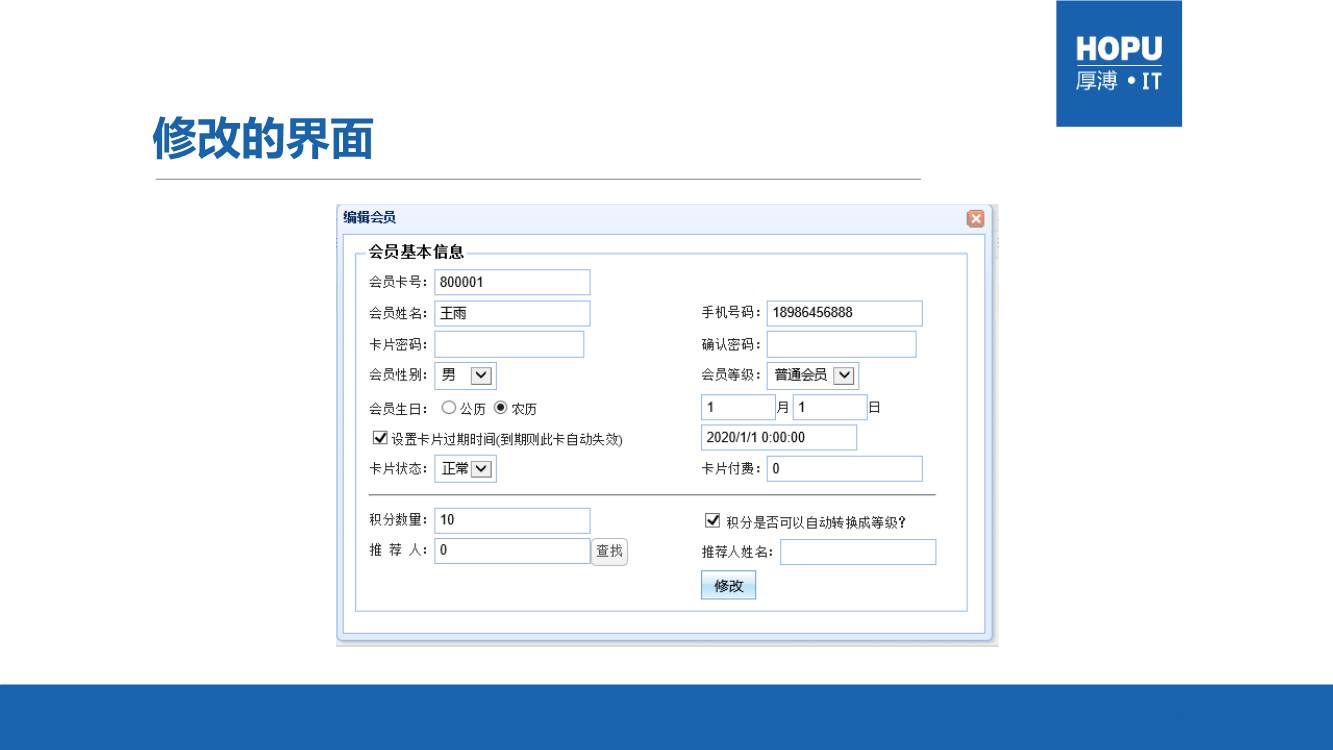This screenshot has height=750, width=1333.
Task: Click the 卡片密码 input field
Action: (509, 344)
